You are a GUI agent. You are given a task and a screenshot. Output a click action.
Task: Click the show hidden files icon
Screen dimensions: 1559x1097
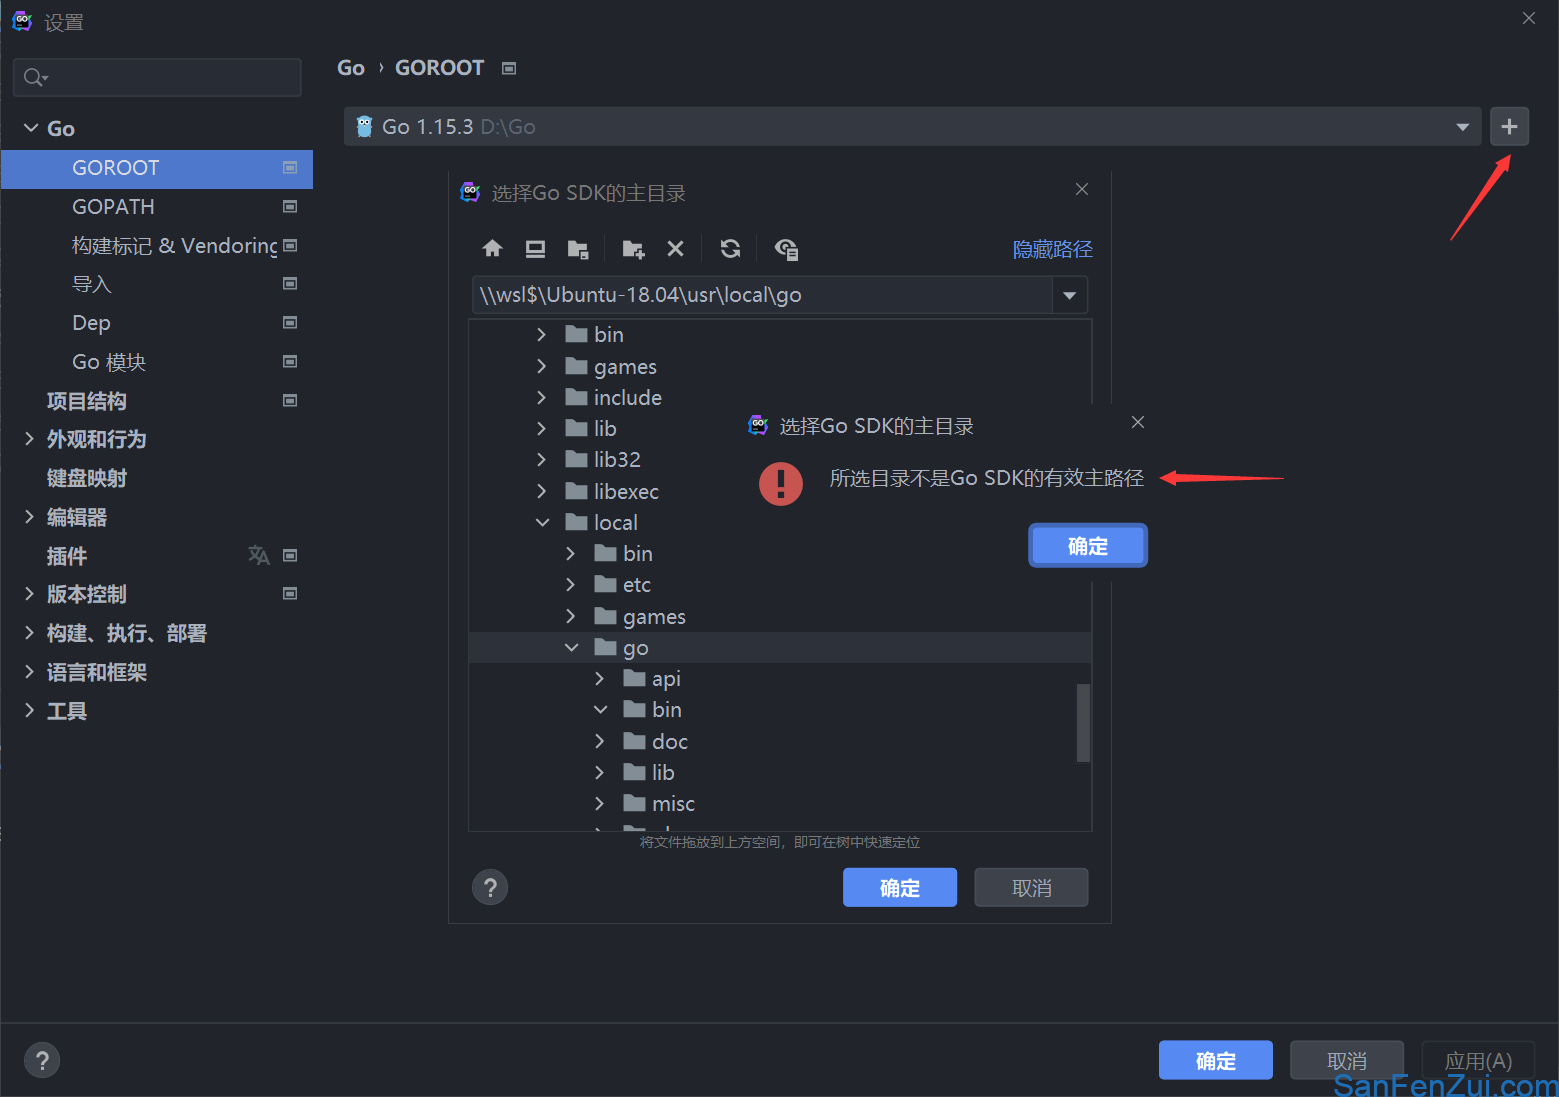[x=786, y=249]
